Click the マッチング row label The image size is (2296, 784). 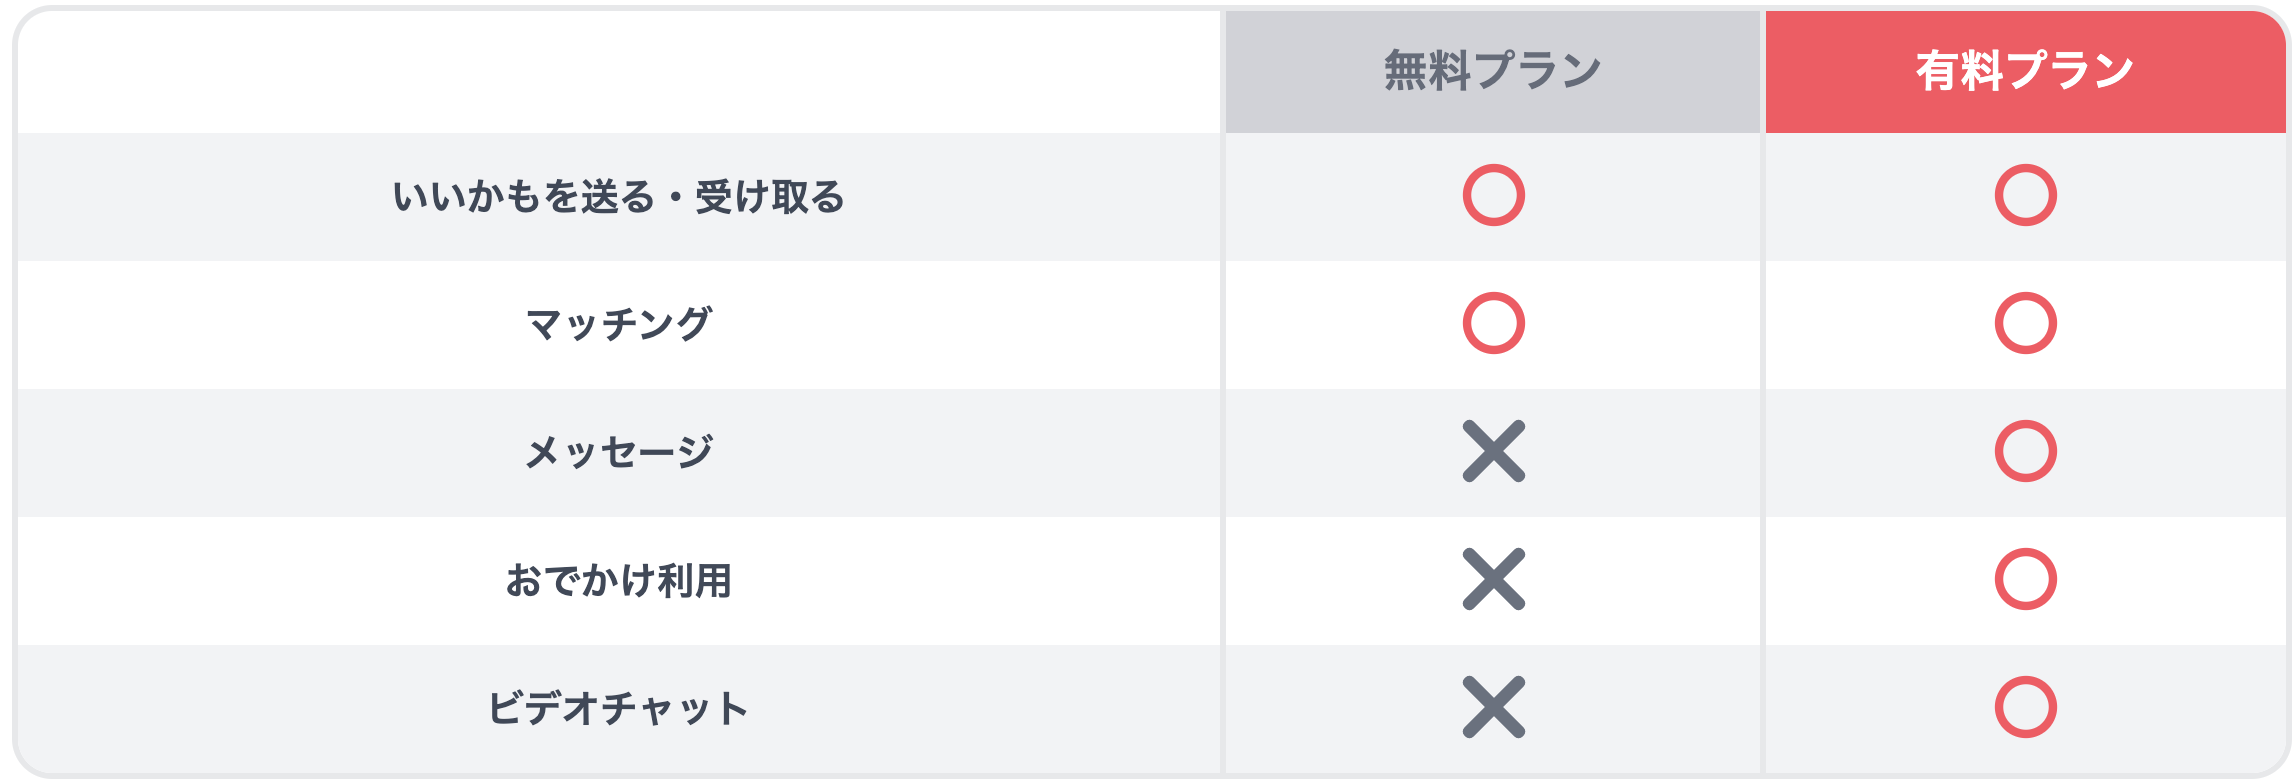tap(618, 324)
